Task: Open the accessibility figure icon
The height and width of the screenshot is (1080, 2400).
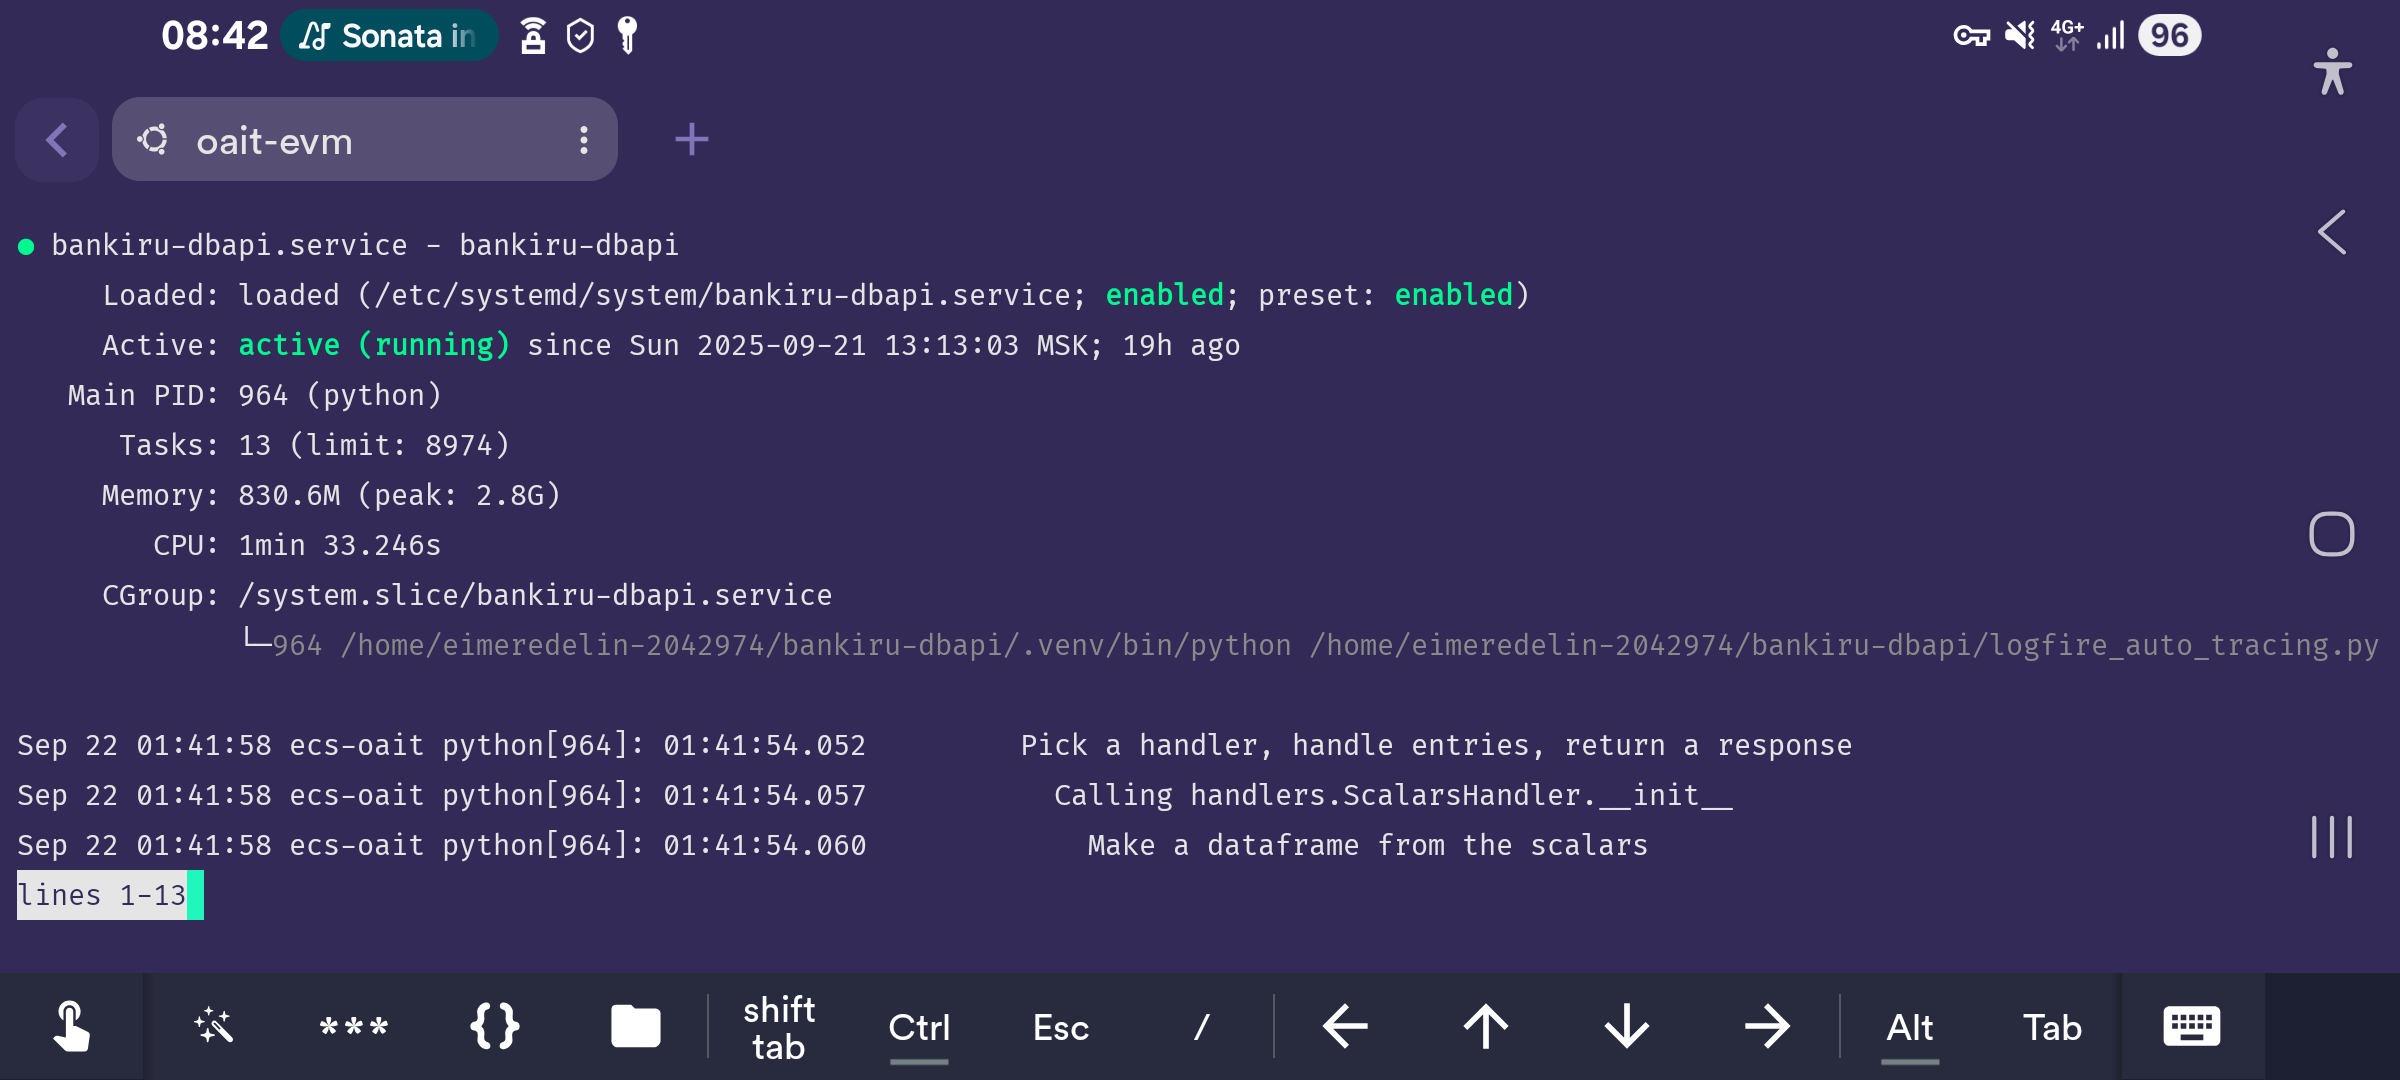Action: [x=2332, y=72]
